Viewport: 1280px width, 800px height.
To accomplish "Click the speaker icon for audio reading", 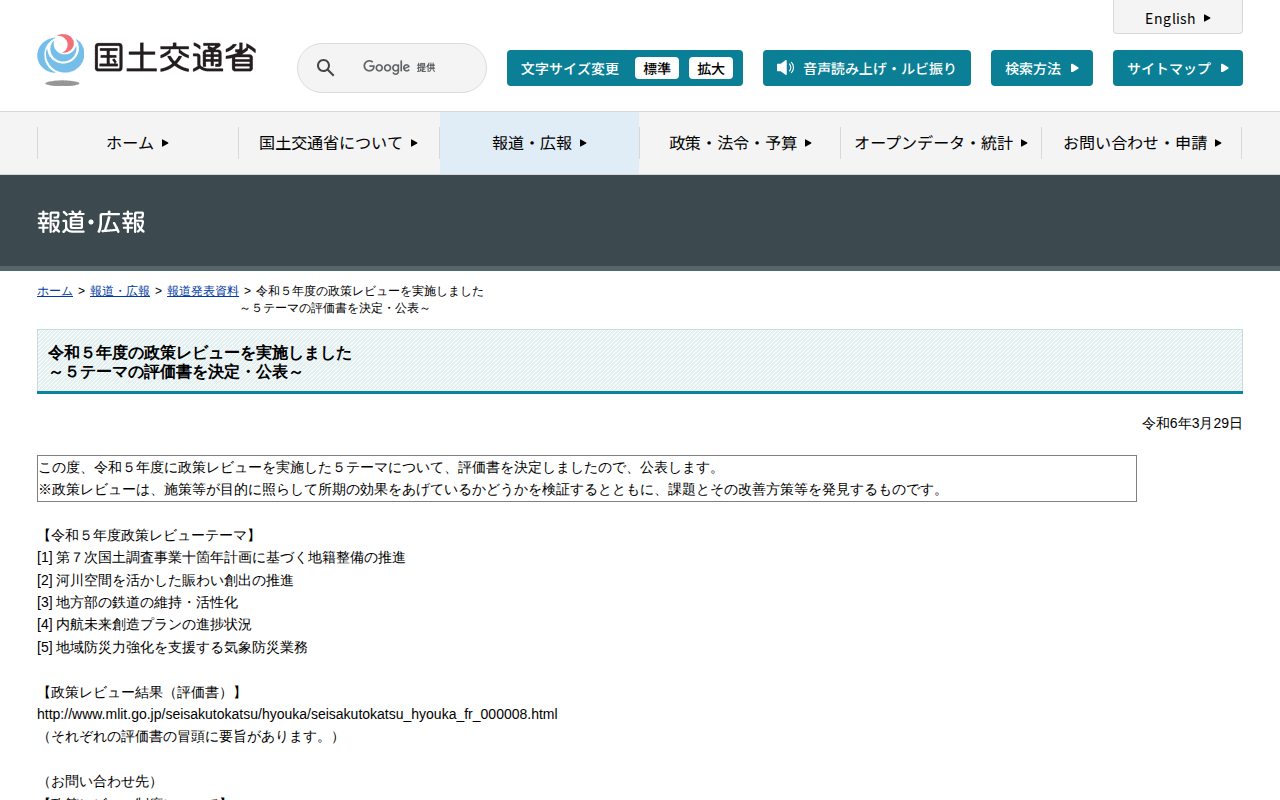I will click(785, 68).
